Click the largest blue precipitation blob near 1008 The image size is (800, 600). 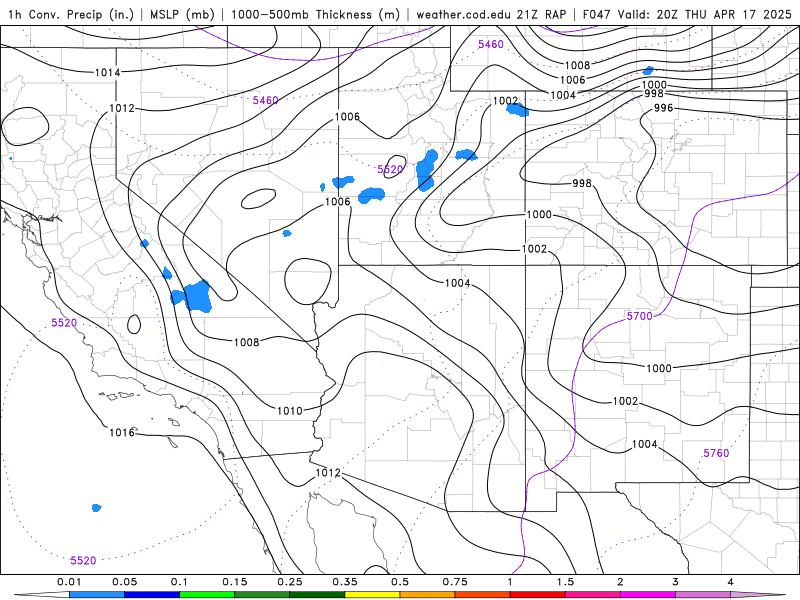point(198,296)
